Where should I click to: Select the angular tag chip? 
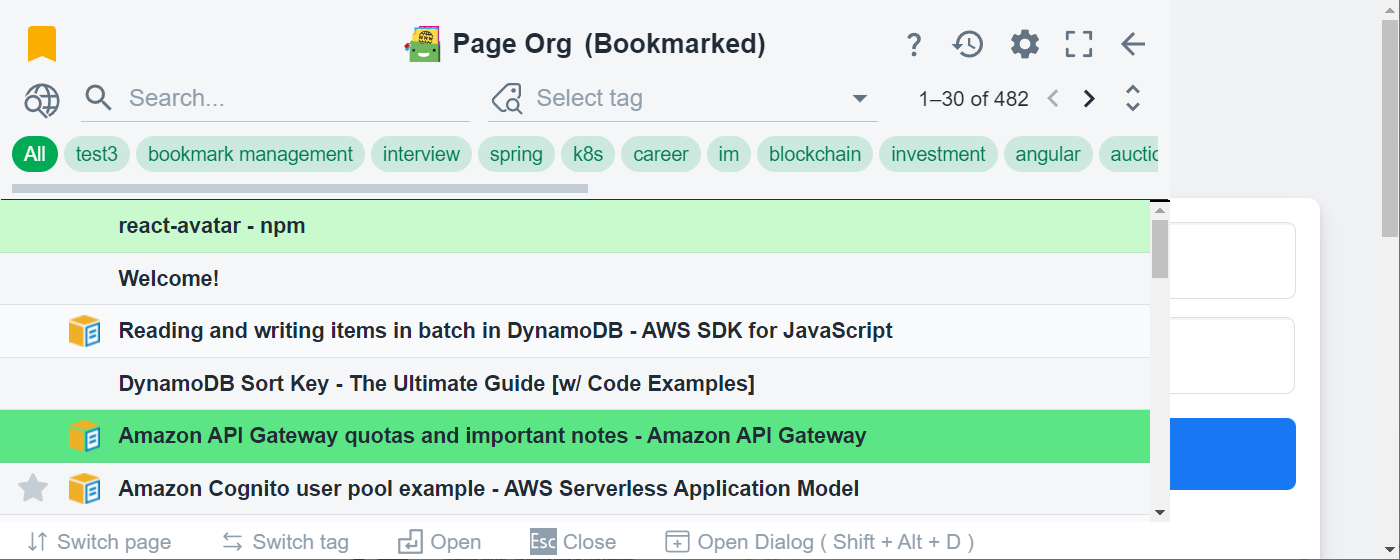click(1048, 154)
